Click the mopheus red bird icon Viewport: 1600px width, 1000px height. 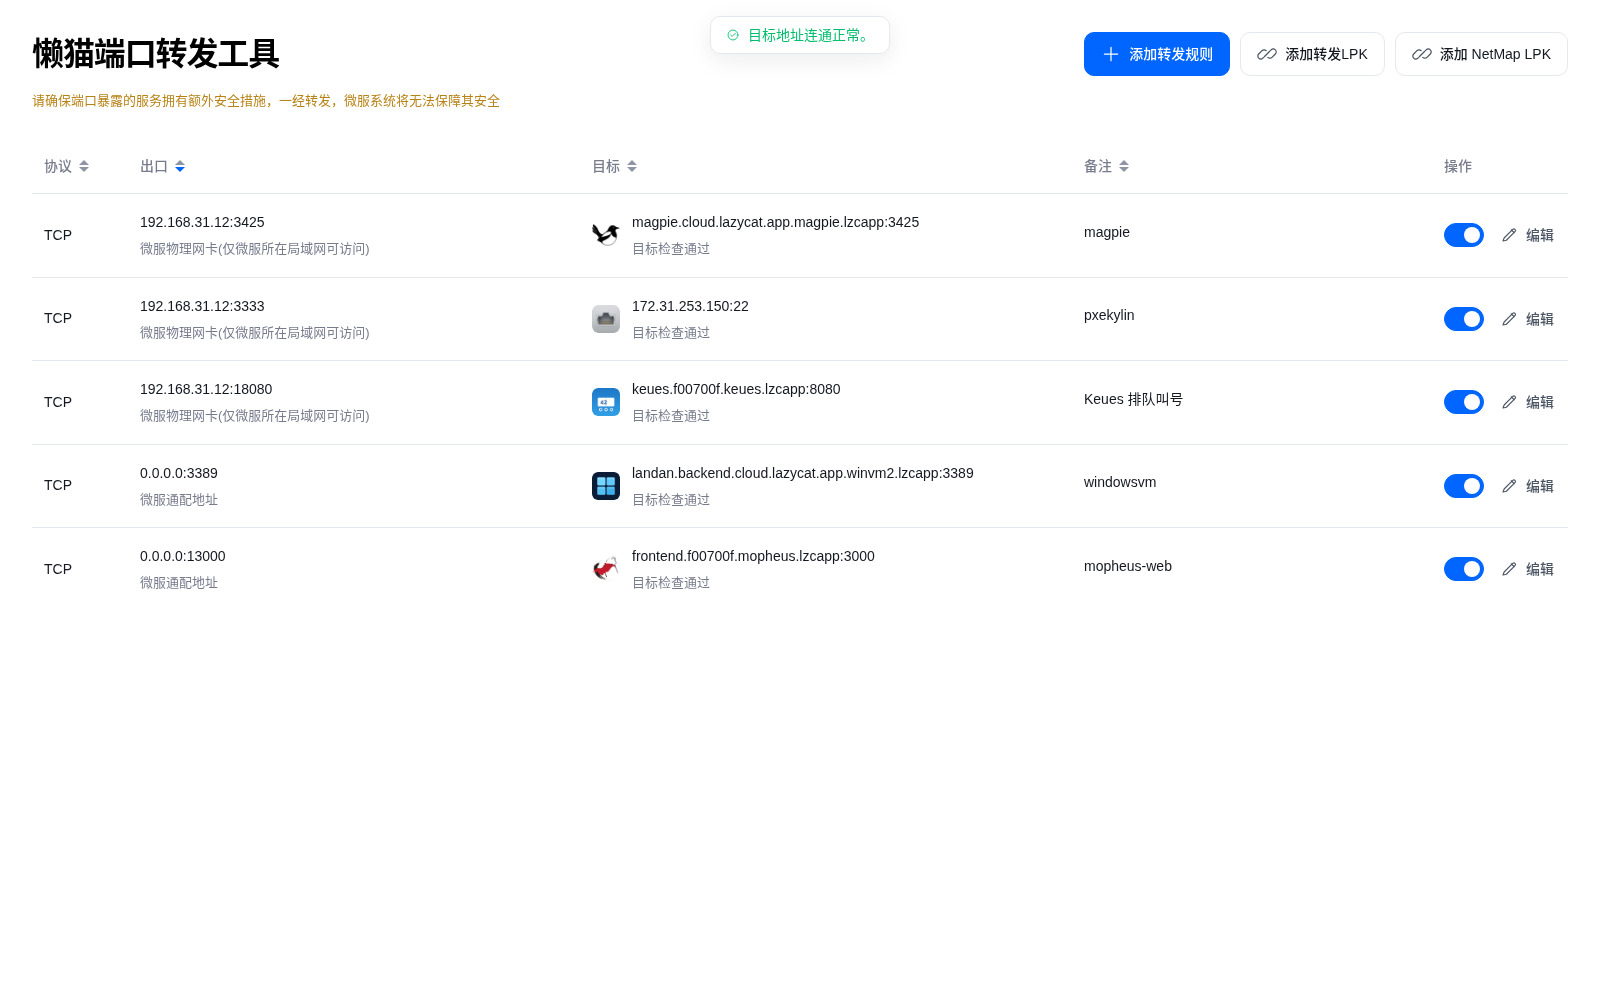606,569
